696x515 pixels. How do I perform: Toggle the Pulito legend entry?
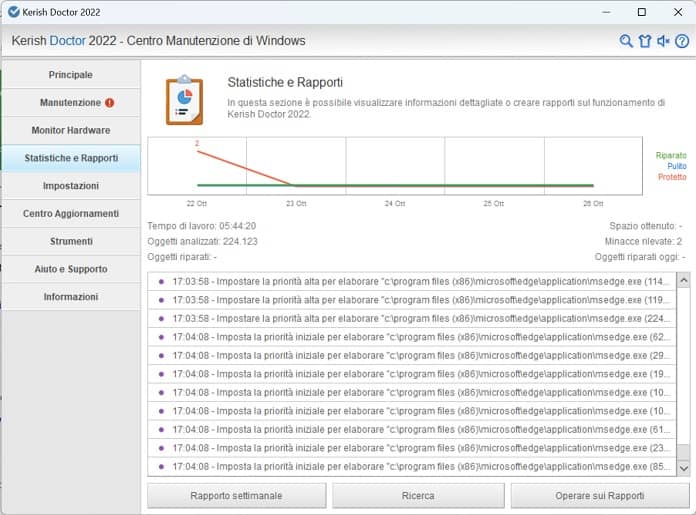tap(676, 166)
